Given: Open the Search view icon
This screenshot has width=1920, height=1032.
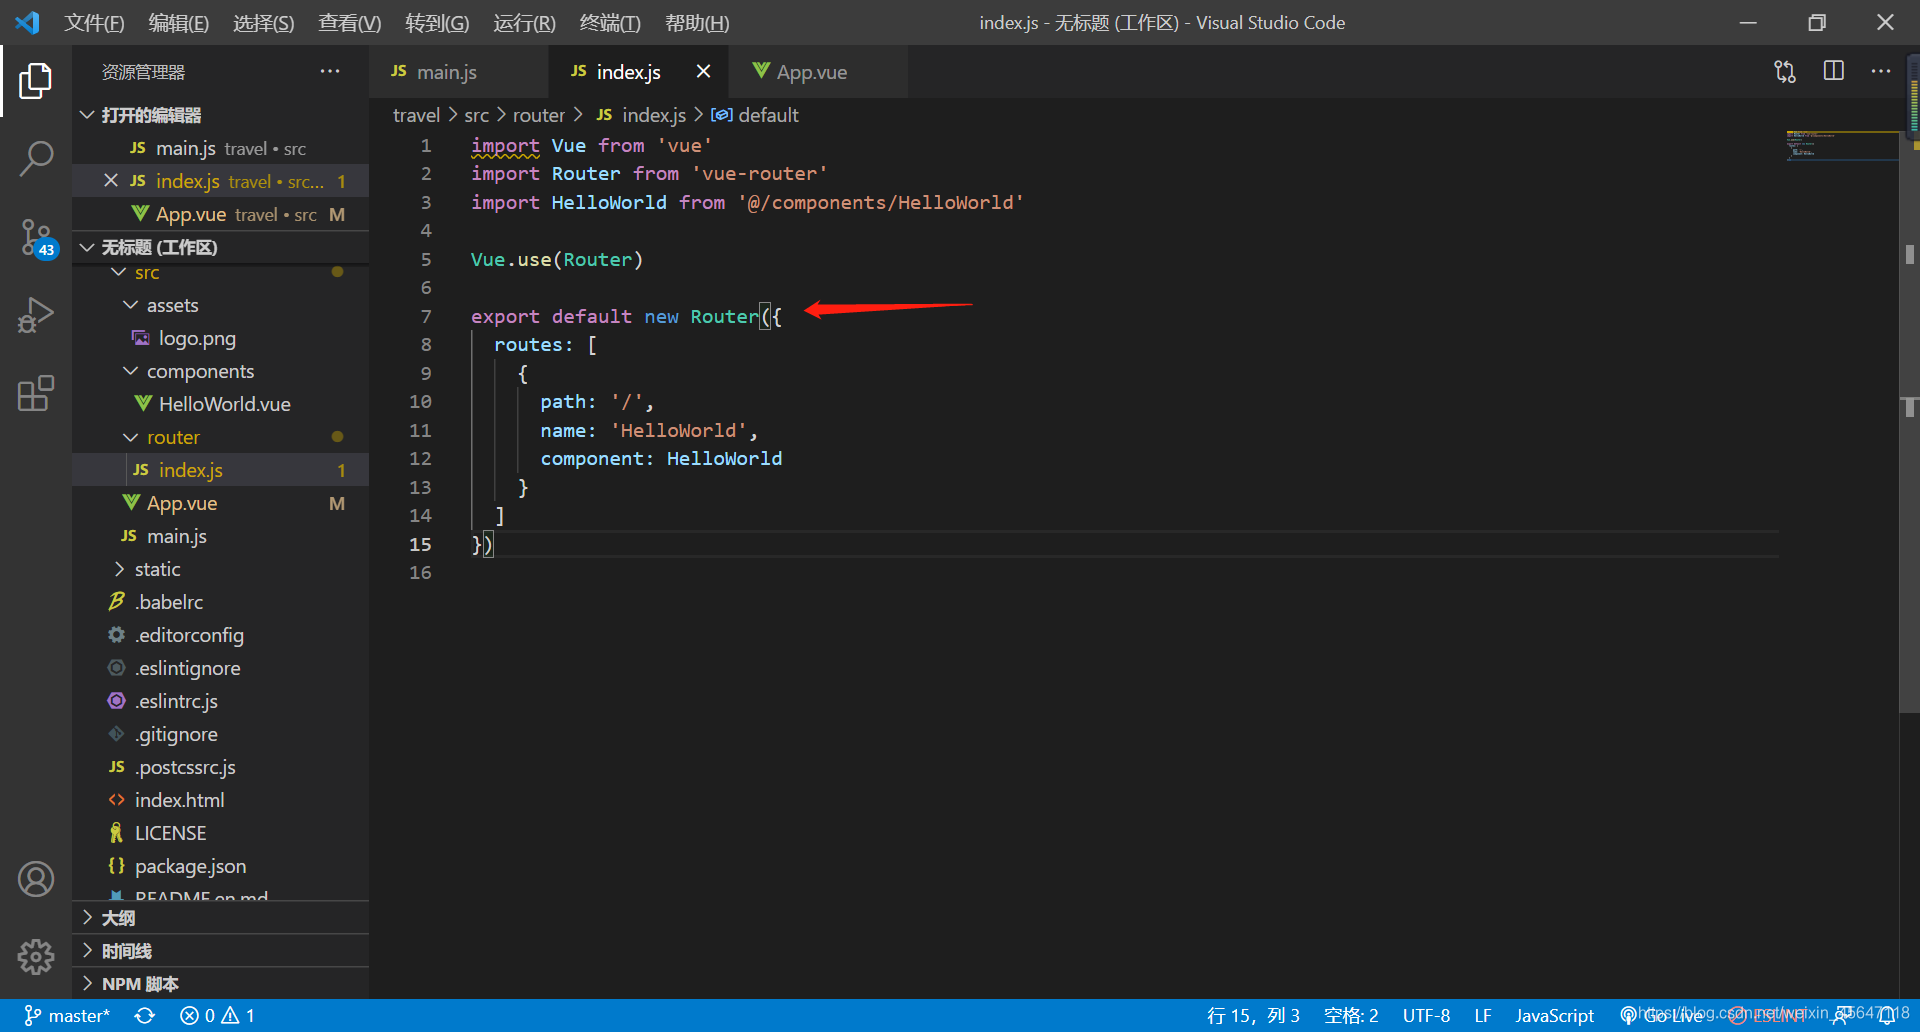Looking at the screenshot, I should point(36,158).
